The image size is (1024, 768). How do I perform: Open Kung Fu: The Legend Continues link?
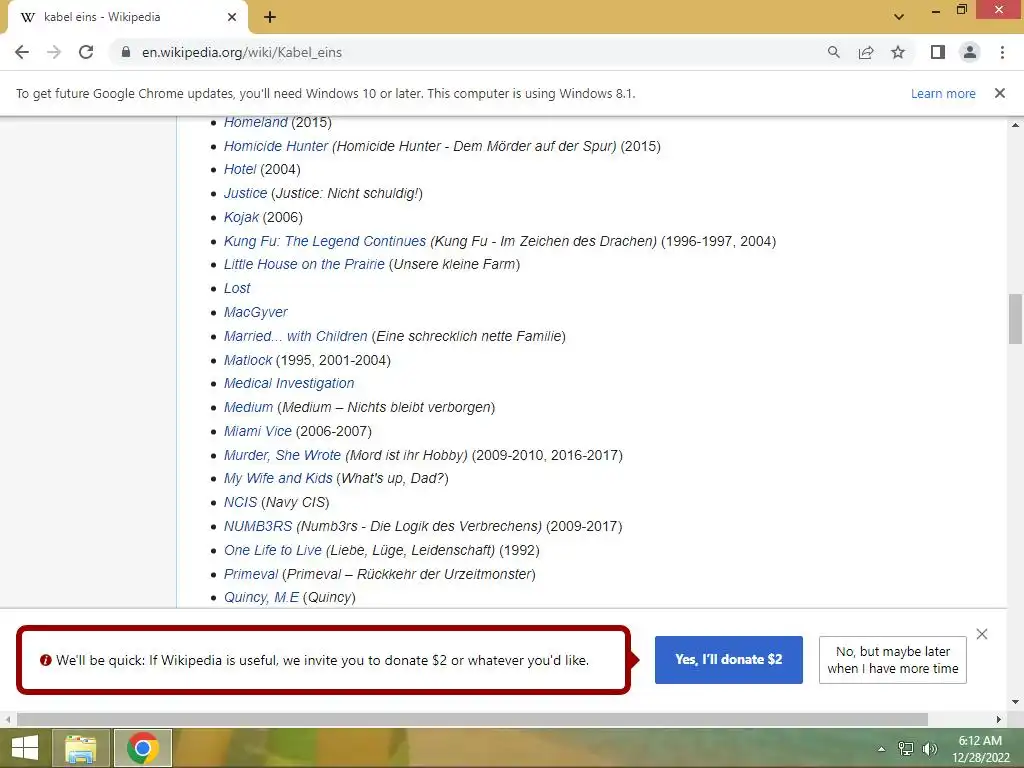tap(325, 241)
